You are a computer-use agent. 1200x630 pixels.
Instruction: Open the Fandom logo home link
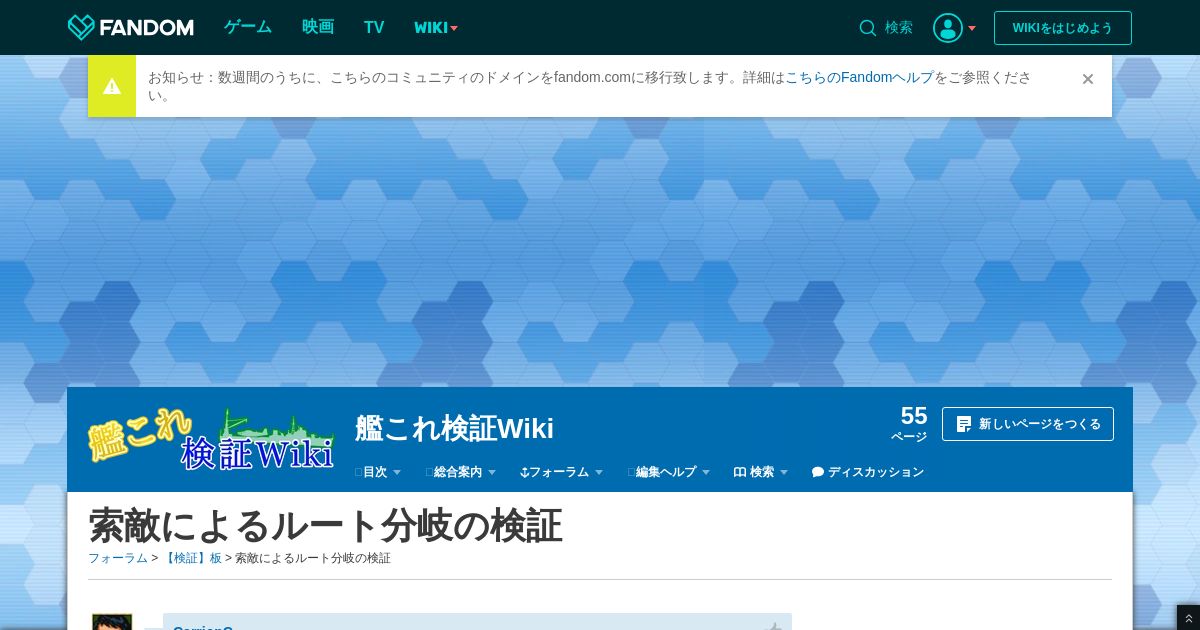(x=130, y=27)
